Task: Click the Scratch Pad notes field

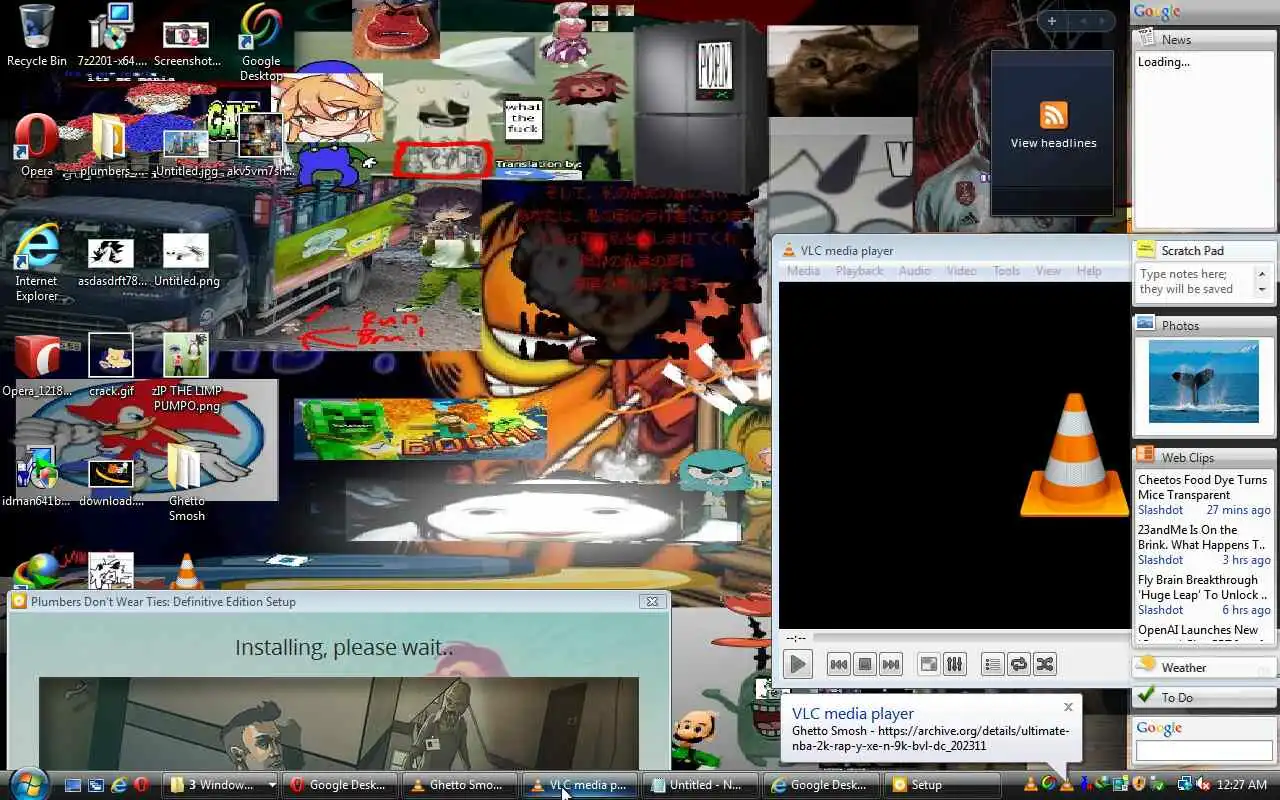Action: coord(1196,282)
